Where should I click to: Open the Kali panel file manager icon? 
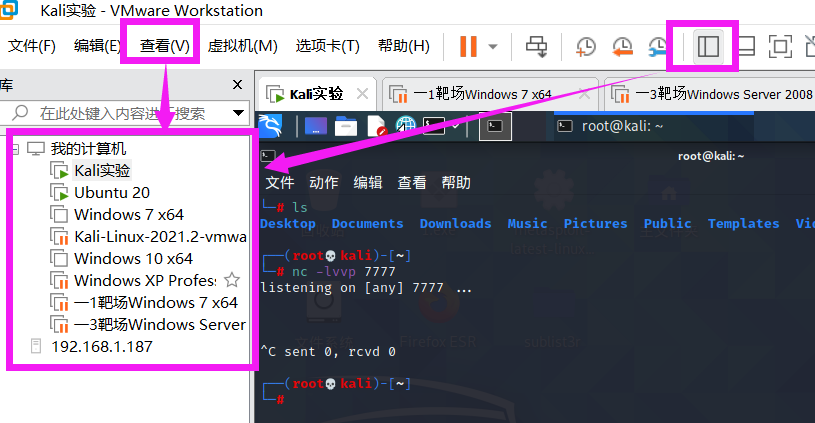(x=346, y=126)
